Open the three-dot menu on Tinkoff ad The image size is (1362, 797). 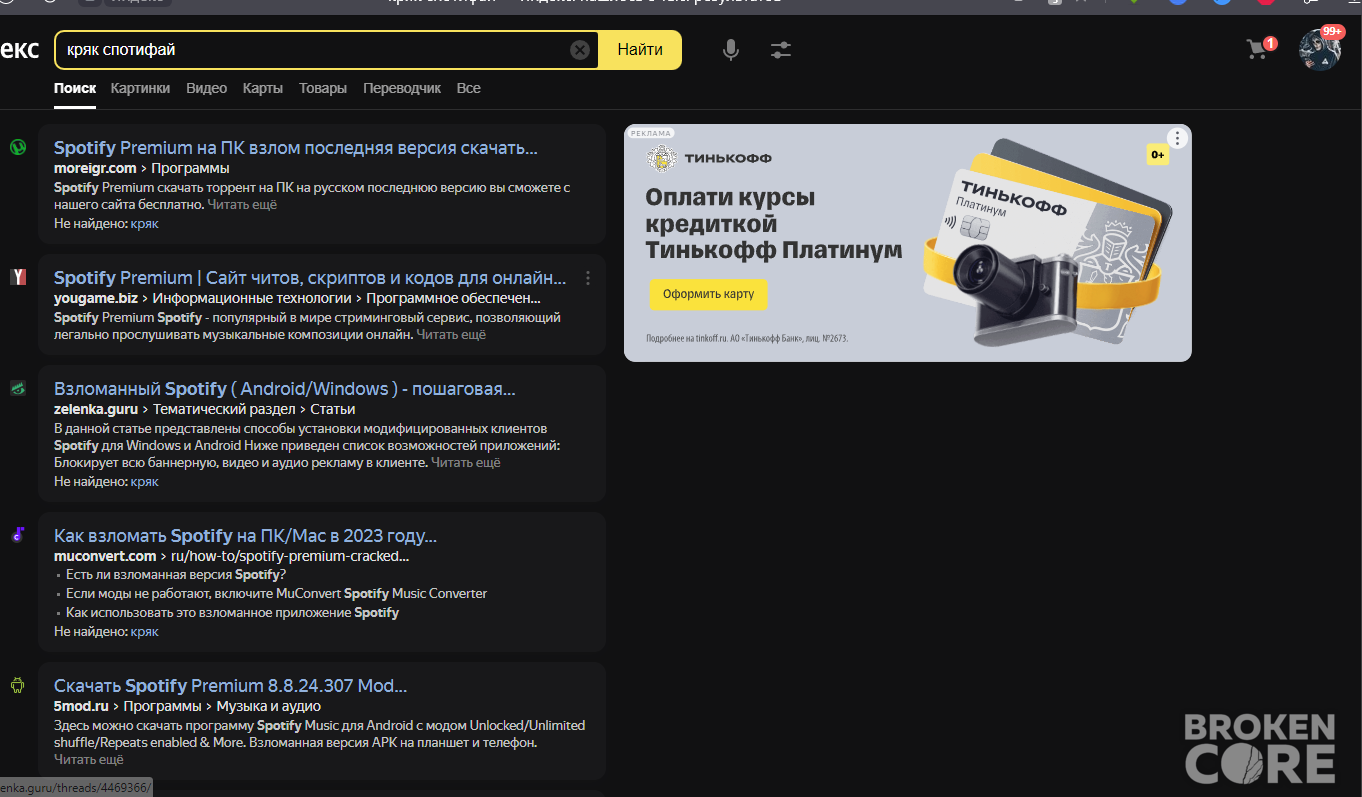tap(1178, 138)
